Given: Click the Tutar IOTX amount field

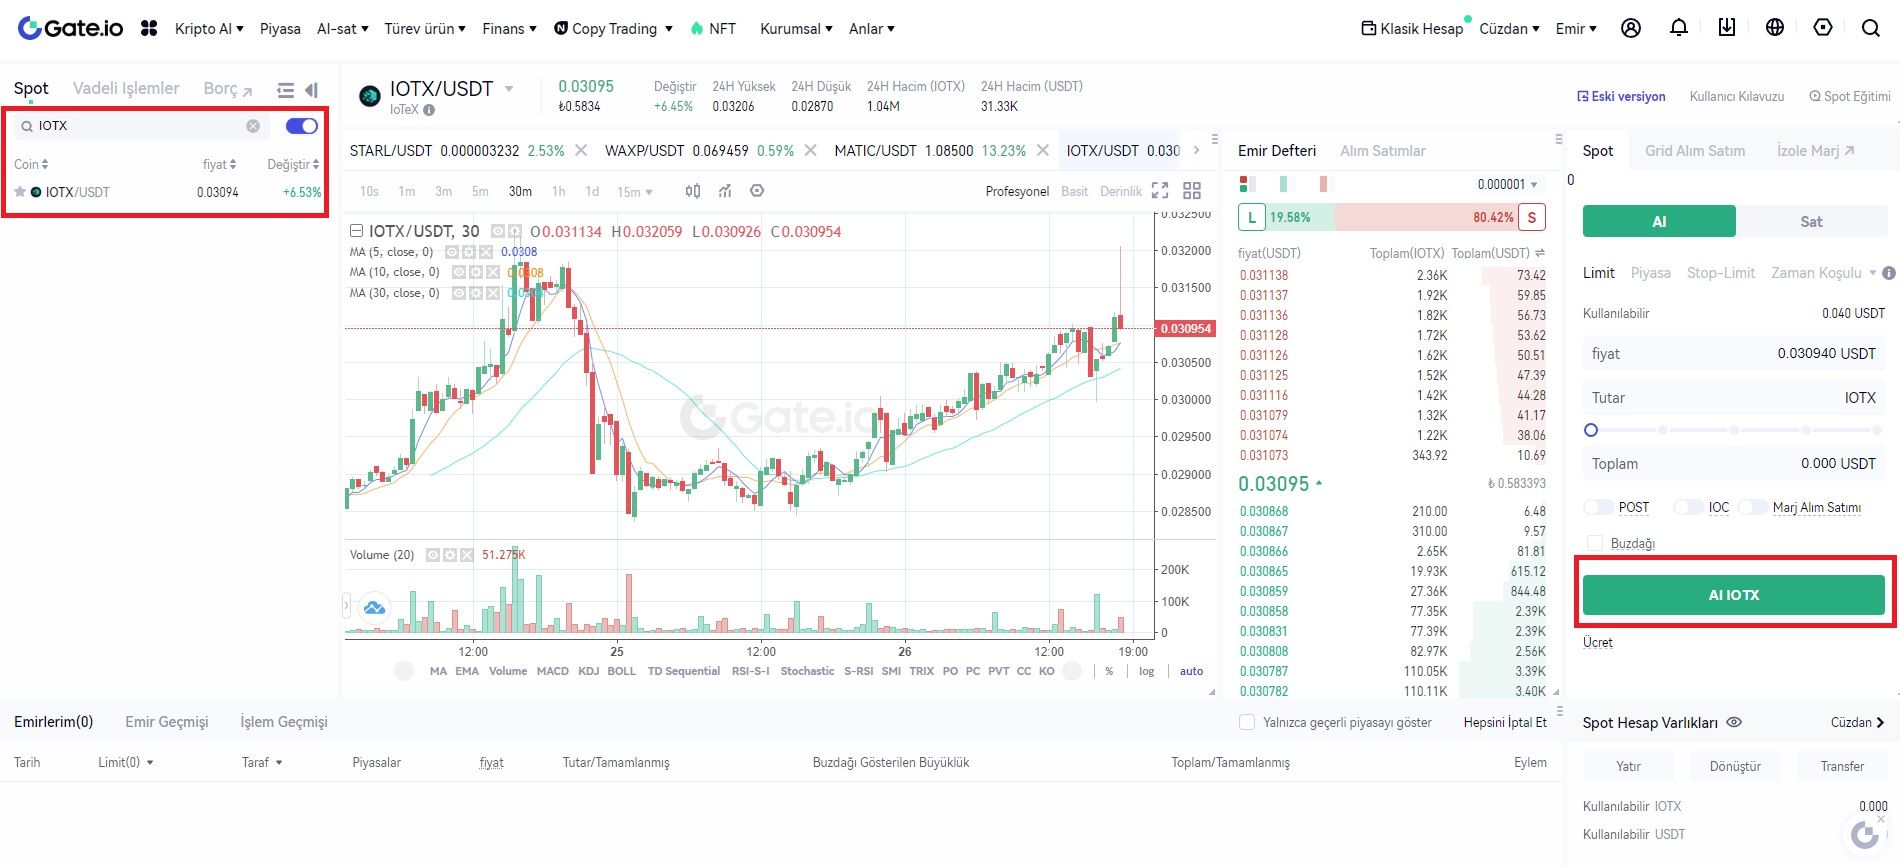Looking at the screenshot, I should (x=1734, y=398).
